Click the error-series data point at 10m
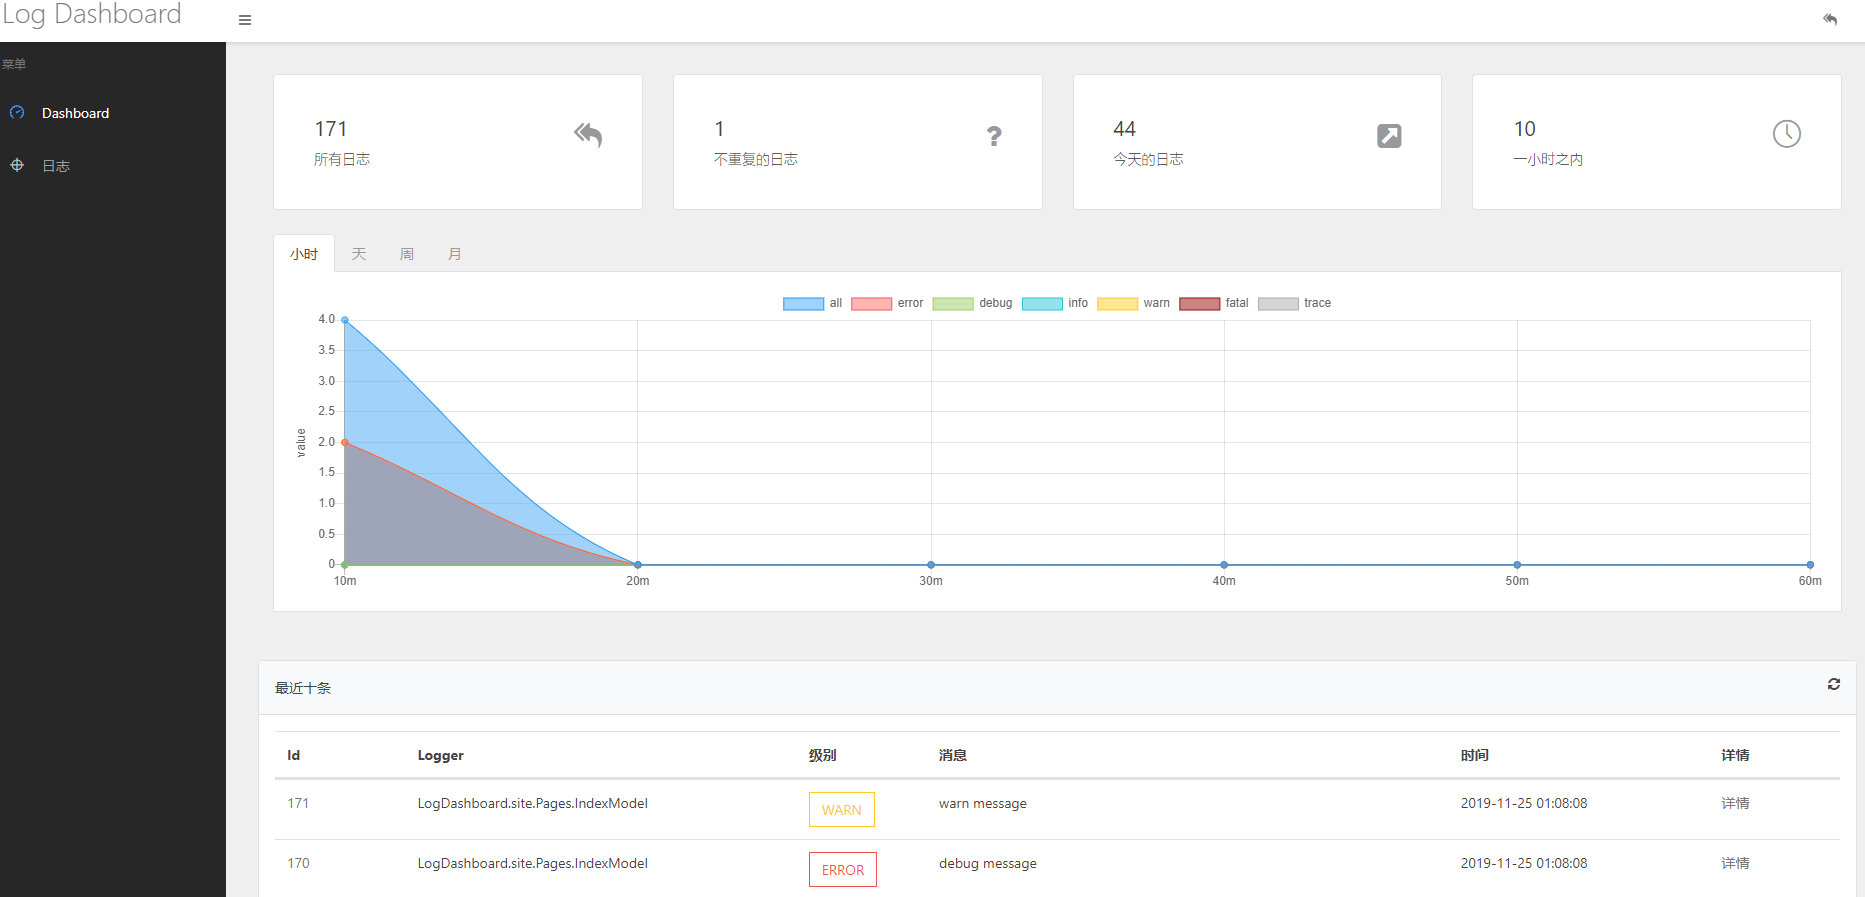The height and width of the screenshot is (897, 1865). coord(345,442)
